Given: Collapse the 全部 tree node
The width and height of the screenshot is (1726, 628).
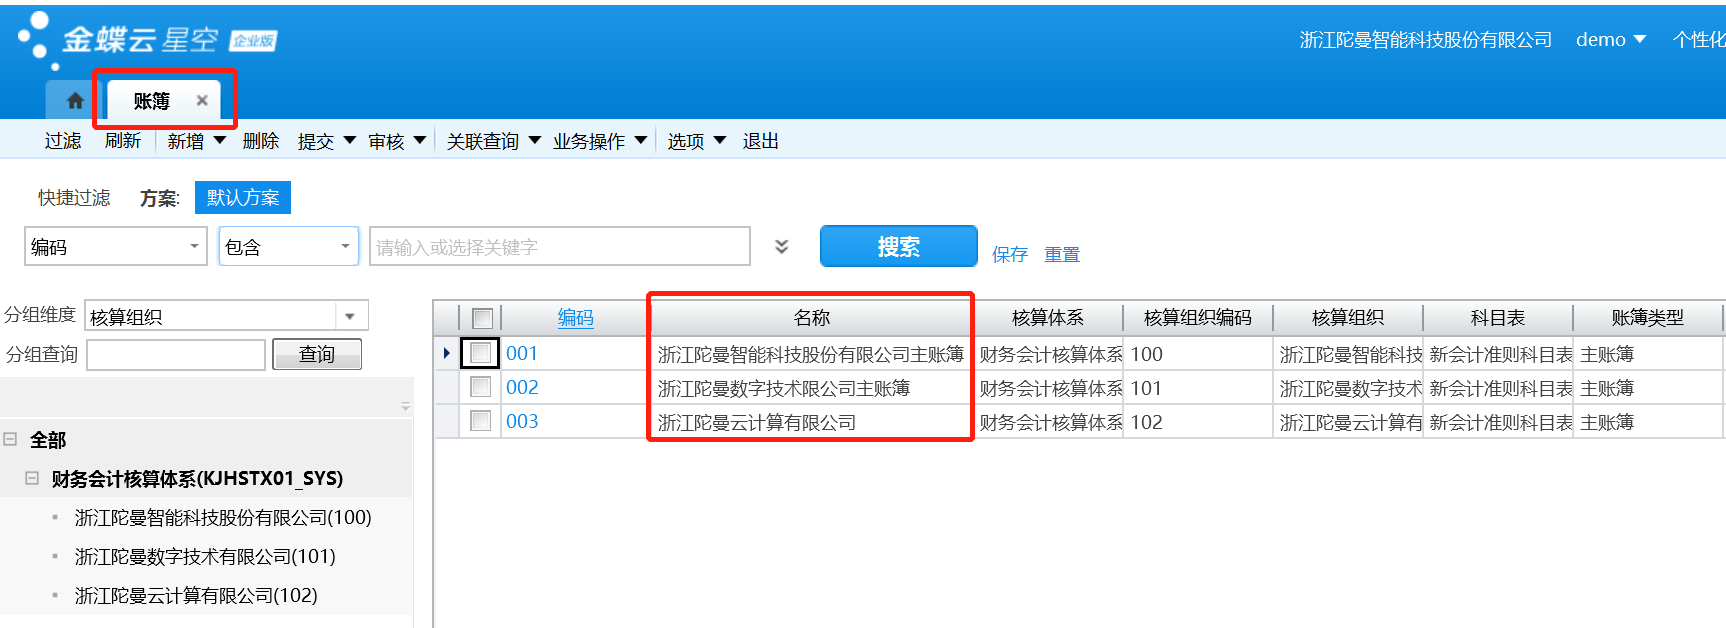Looking at the screenshot, I should coord(10,439).
